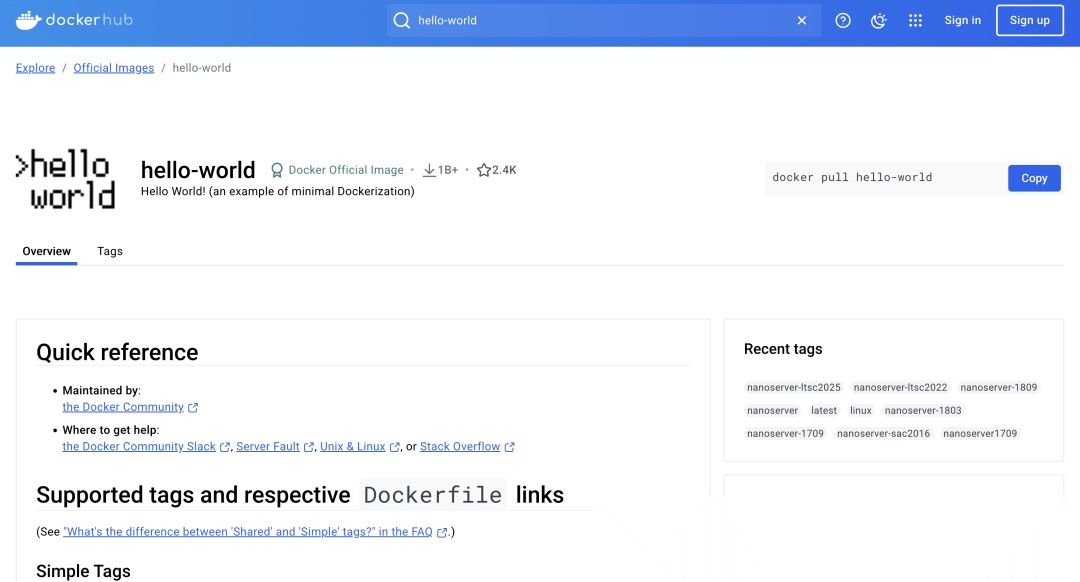The height and width of the screenshot is (582, 1080).
Task: Click external link icon after Community Slack
Action: 225,447
